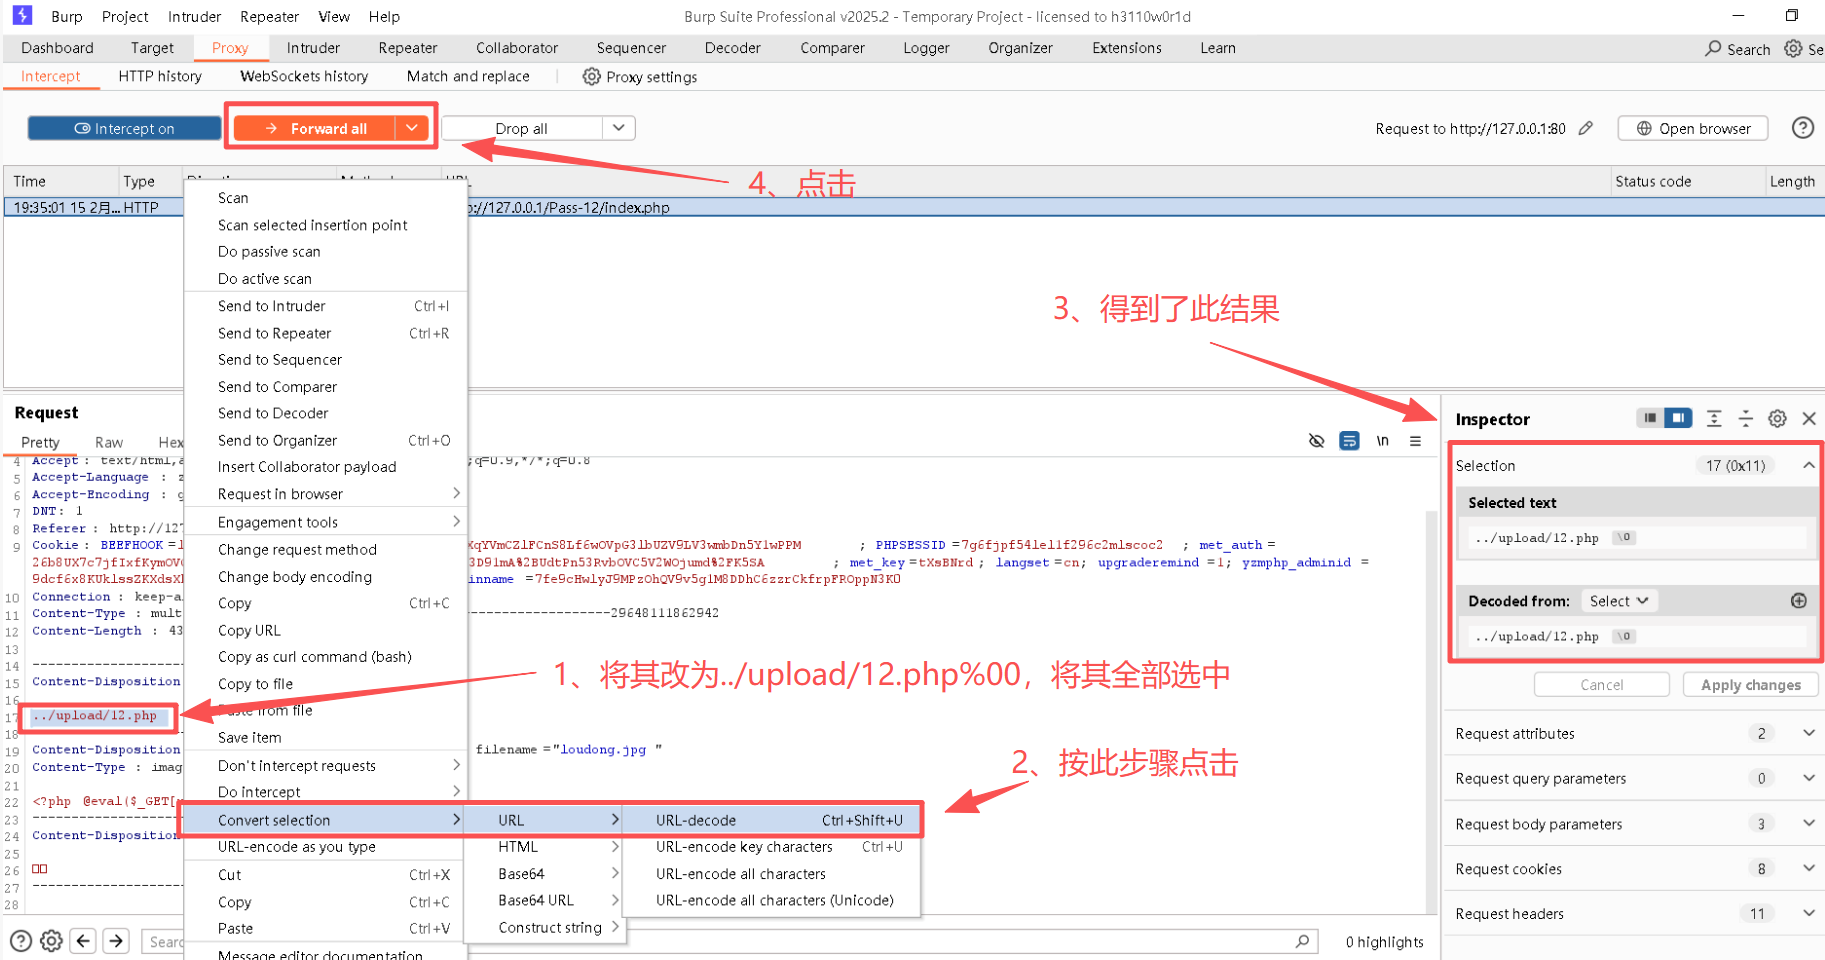
Task: Click the Cancel button in Inspector
Action: pyautogui.click(x=1601, y=685)
